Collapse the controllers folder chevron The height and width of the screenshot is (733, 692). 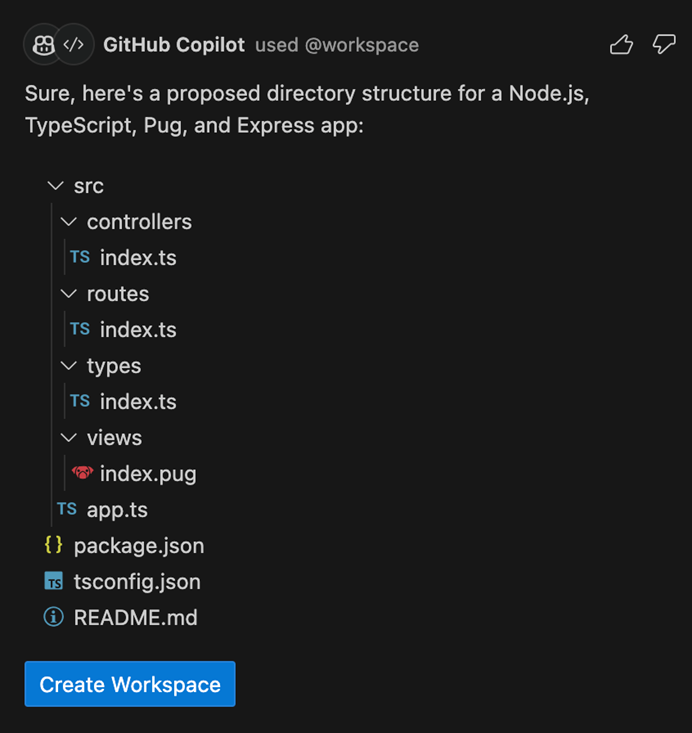click(68, 222)
